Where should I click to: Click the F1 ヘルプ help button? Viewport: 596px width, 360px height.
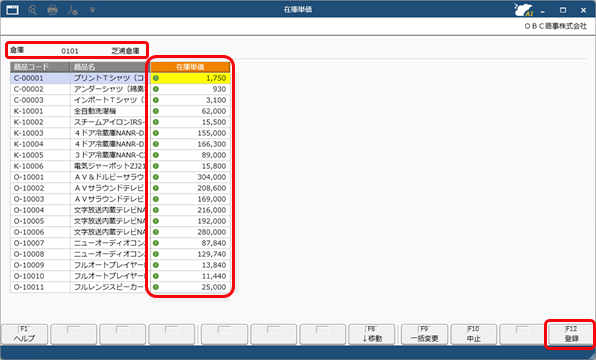[25, 334]
